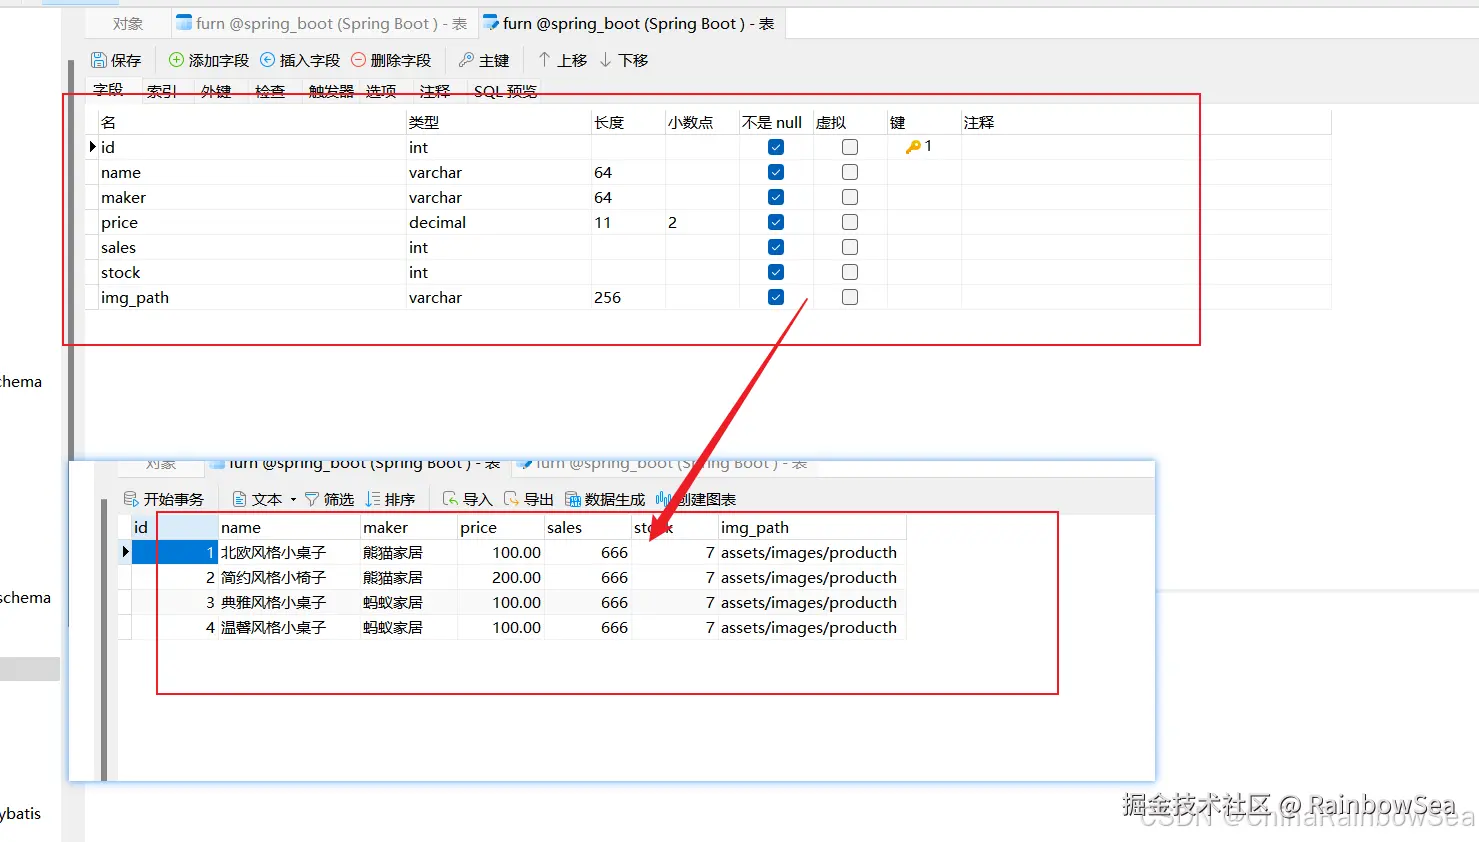Uncheck 不是 null for the maker field

[x=776, y=197]
